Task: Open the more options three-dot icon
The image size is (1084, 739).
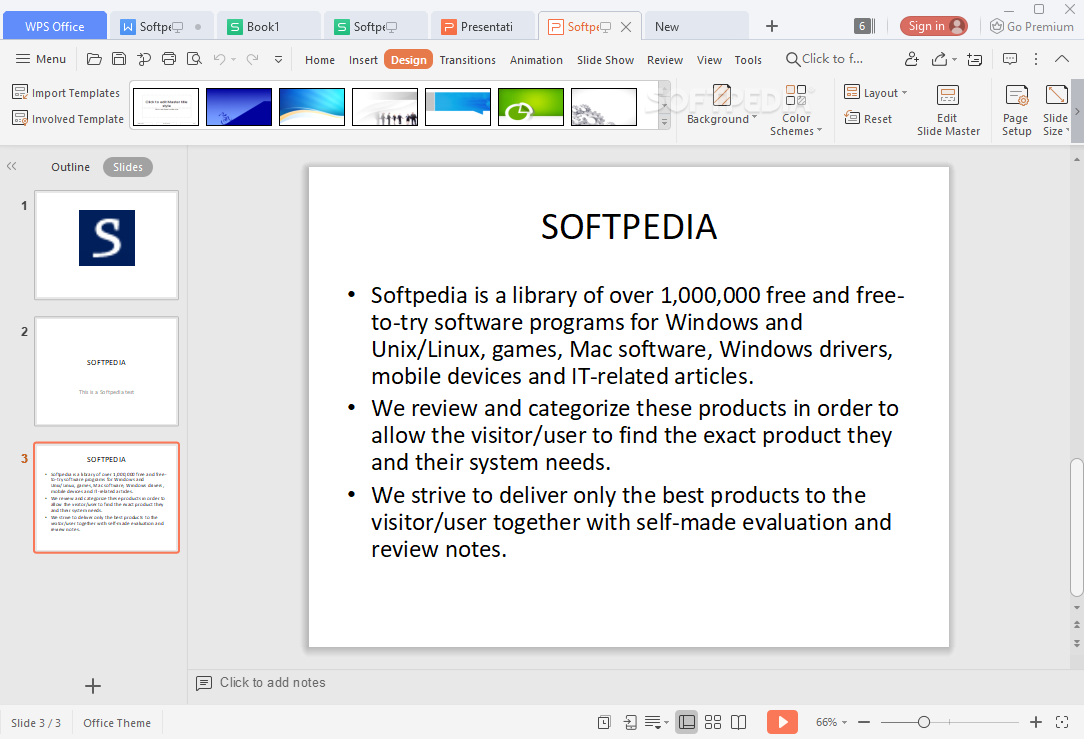Action: click(x=1036, y=59)
